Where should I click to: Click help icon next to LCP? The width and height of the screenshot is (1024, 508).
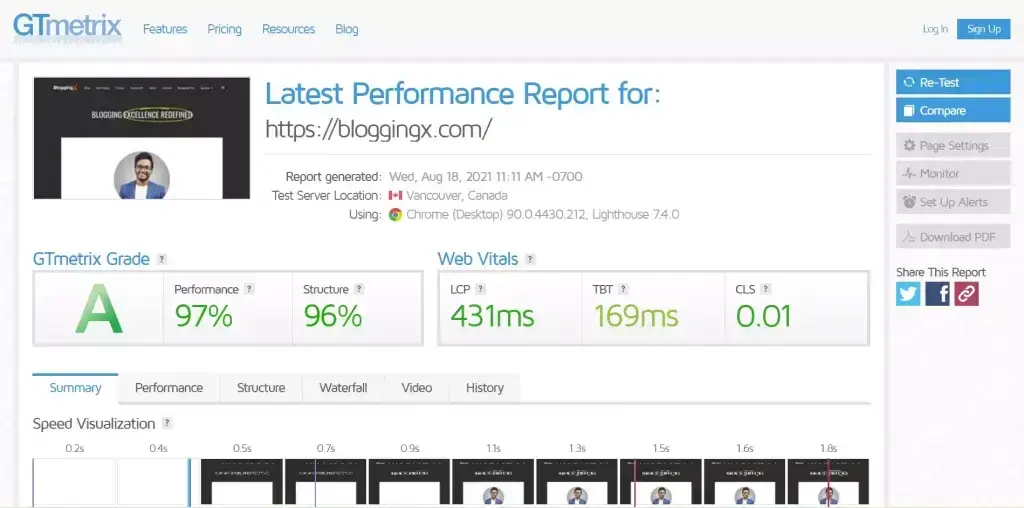(481, 289)
